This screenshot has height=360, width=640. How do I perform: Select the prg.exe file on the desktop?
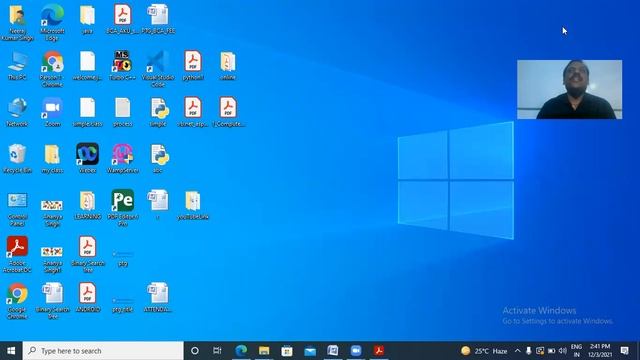tap(122, 304)
